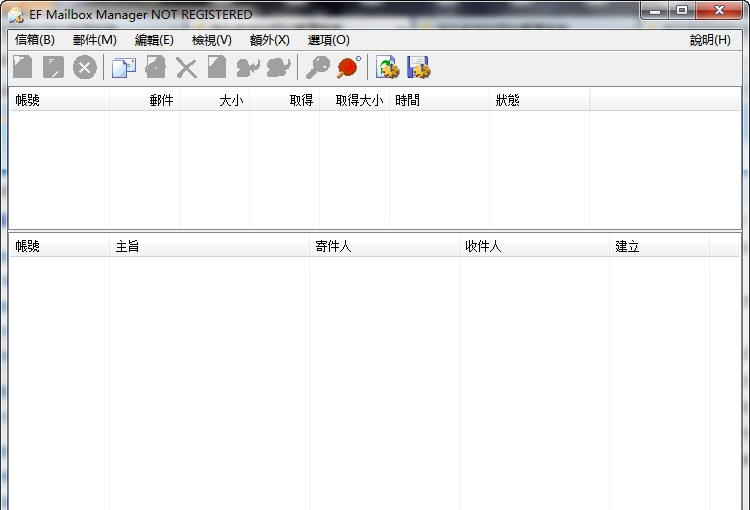Open the 編輯(E) menu
750x510 pixels.
[x=154, y=40]
